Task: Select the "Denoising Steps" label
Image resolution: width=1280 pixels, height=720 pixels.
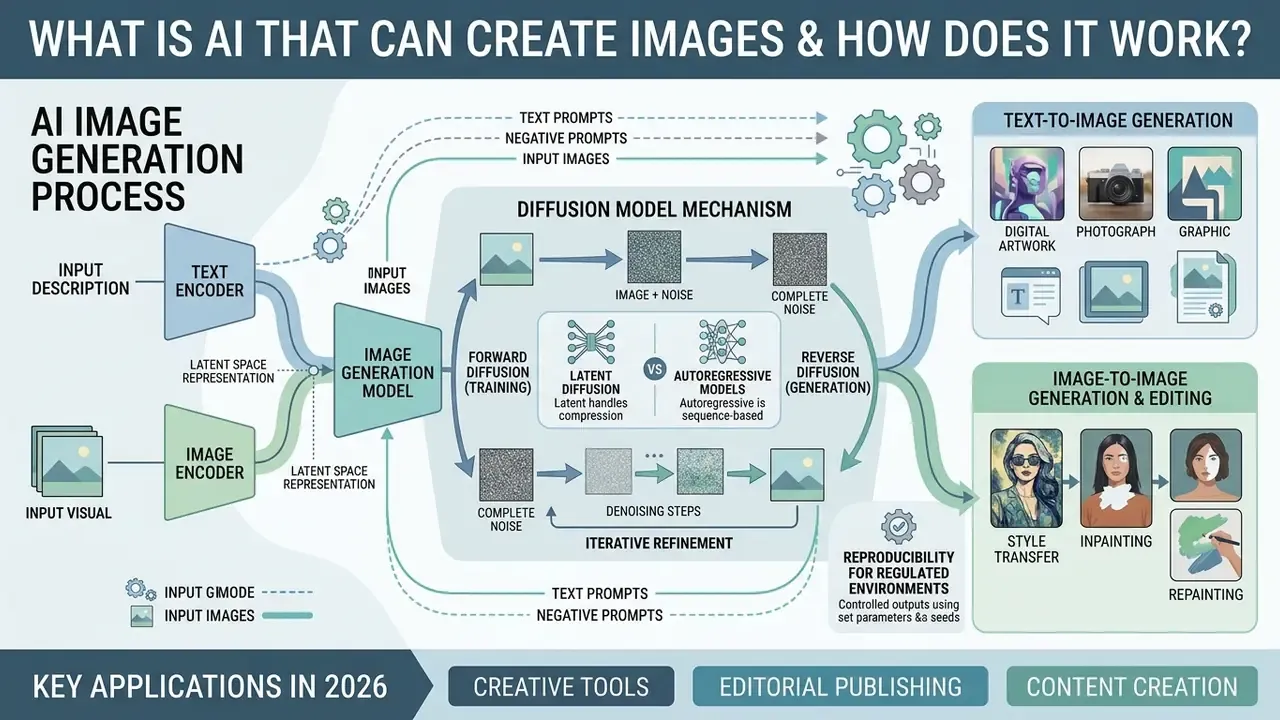Action: pos(654,511)
